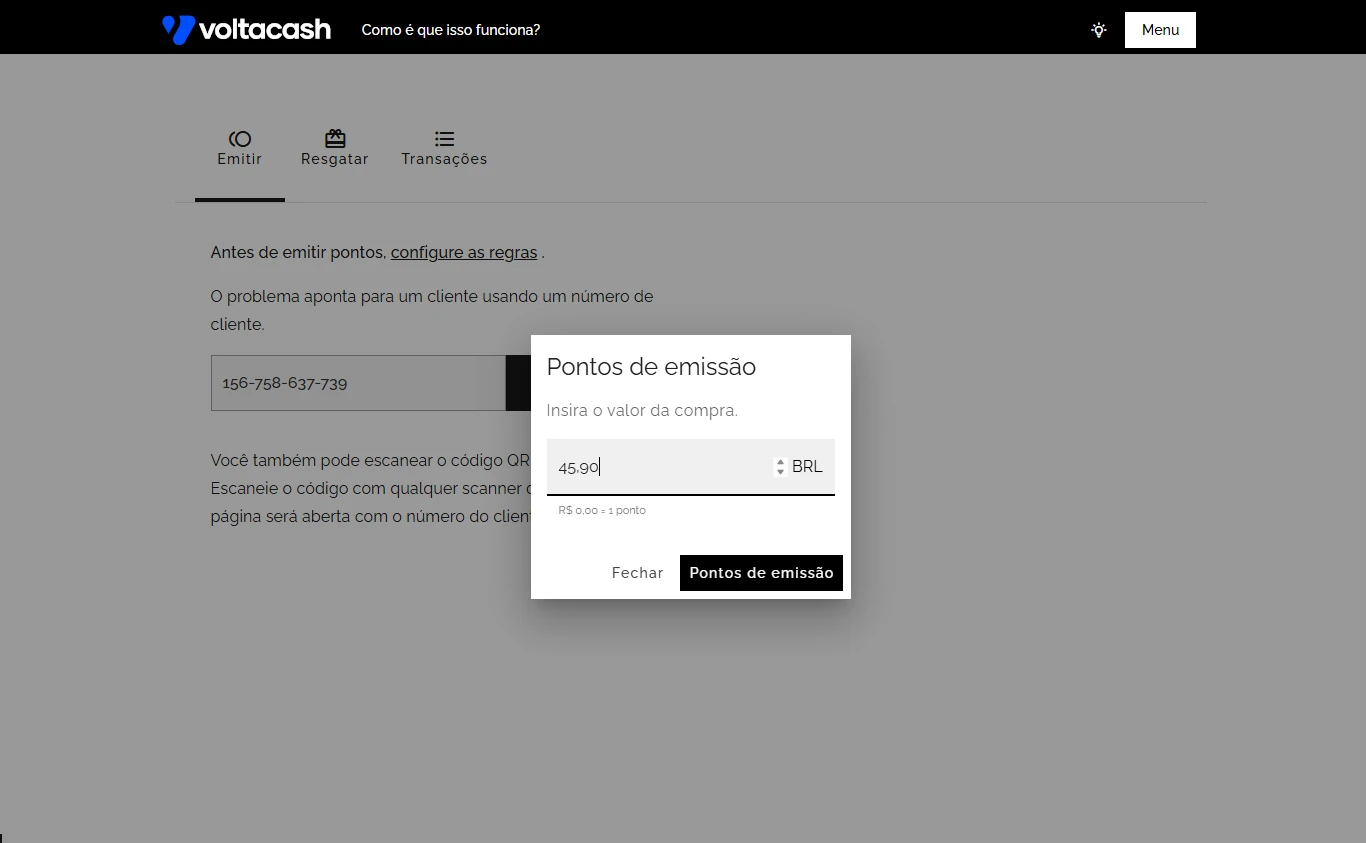Click the Emitir coins icon
The image size is (1366, 843).
(240, 139)
